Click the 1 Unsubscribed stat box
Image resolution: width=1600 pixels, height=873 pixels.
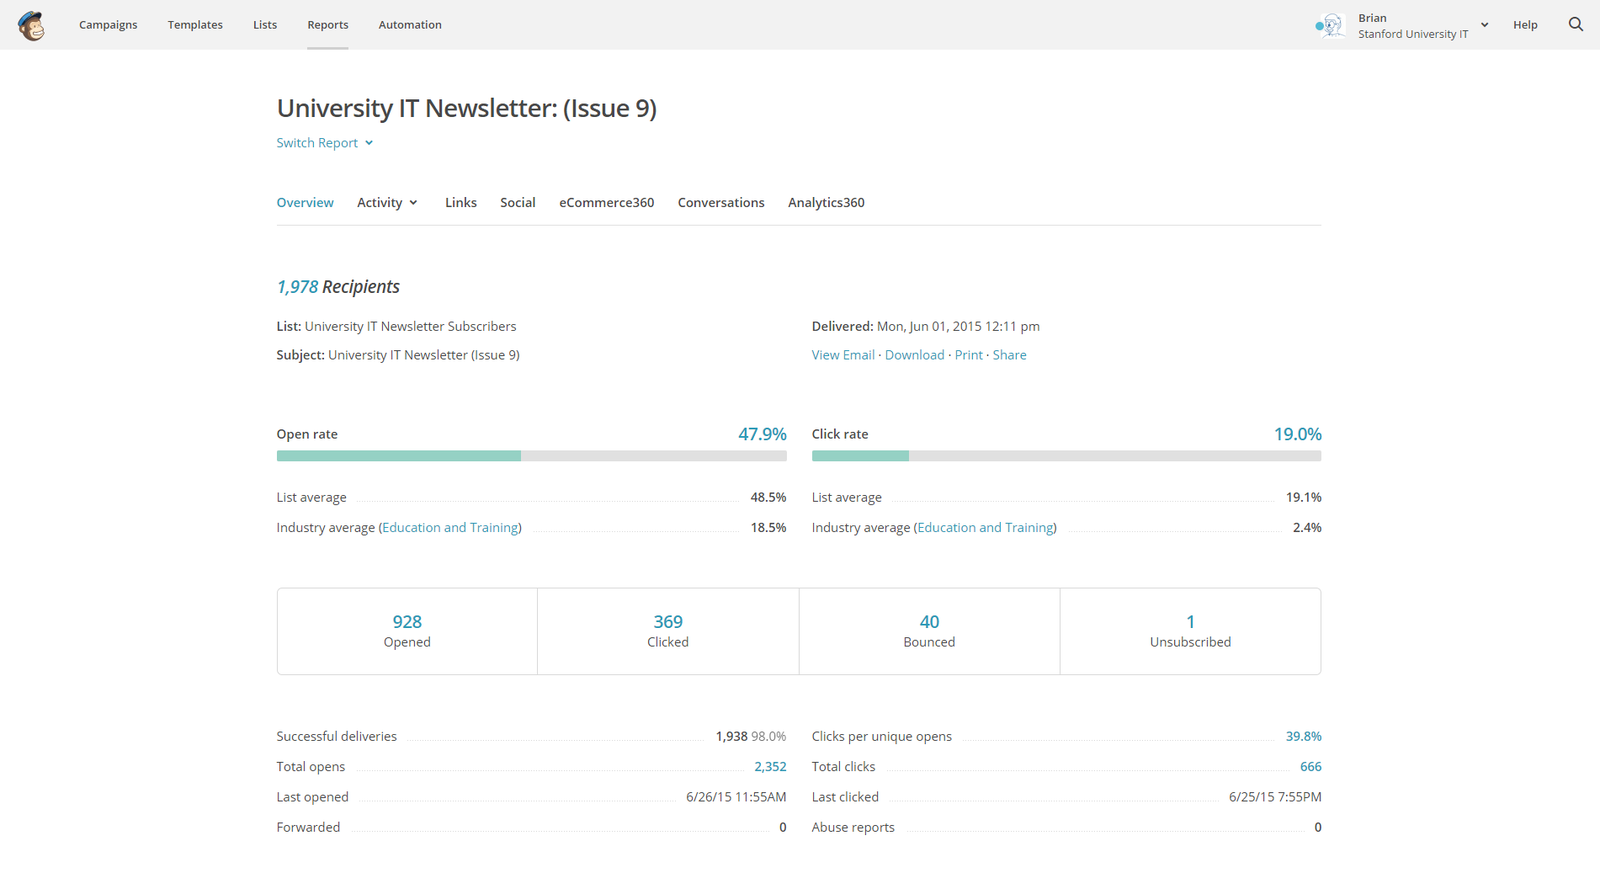coord(1190,631)
